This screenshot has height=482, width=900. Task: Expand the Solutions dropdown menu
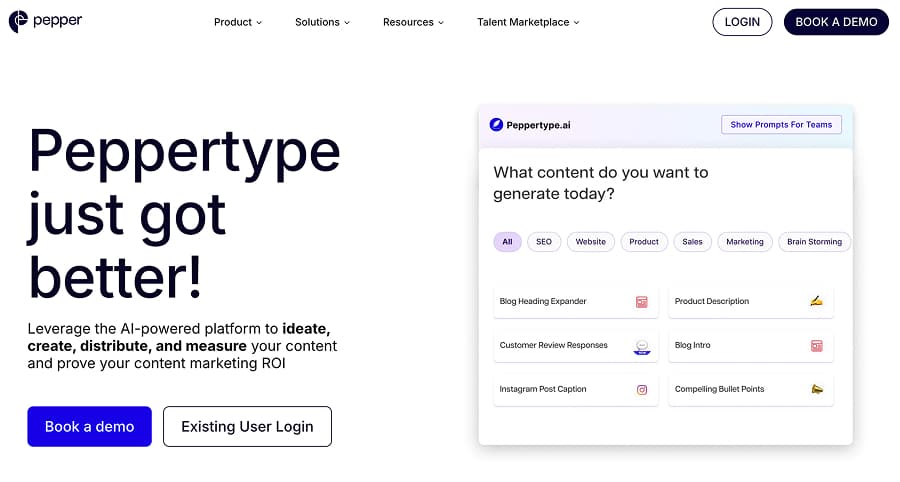(x=322, y=22)
